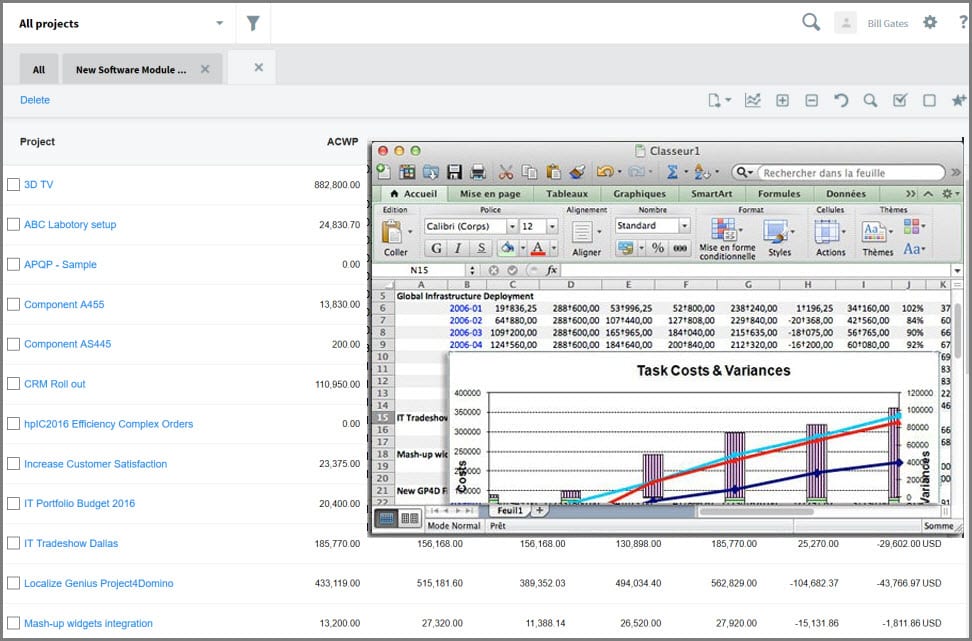Open the Standard number format dropdown

coord(684,226)
